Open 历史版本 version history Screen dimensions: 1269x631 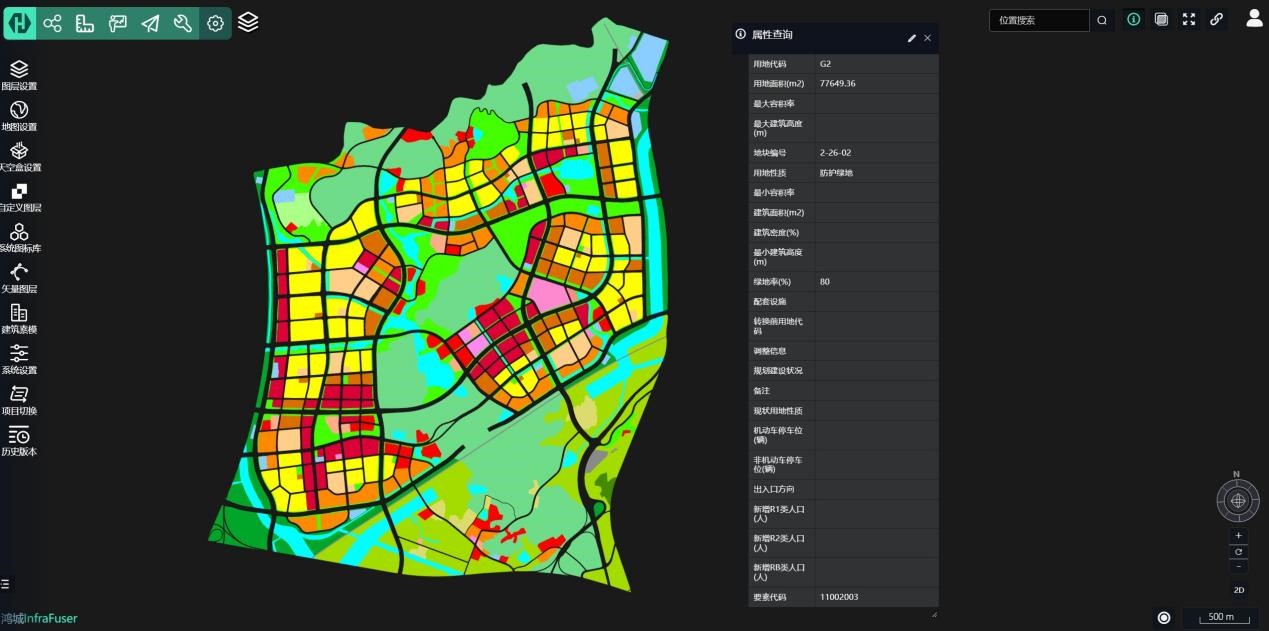(x=19, y=441)
